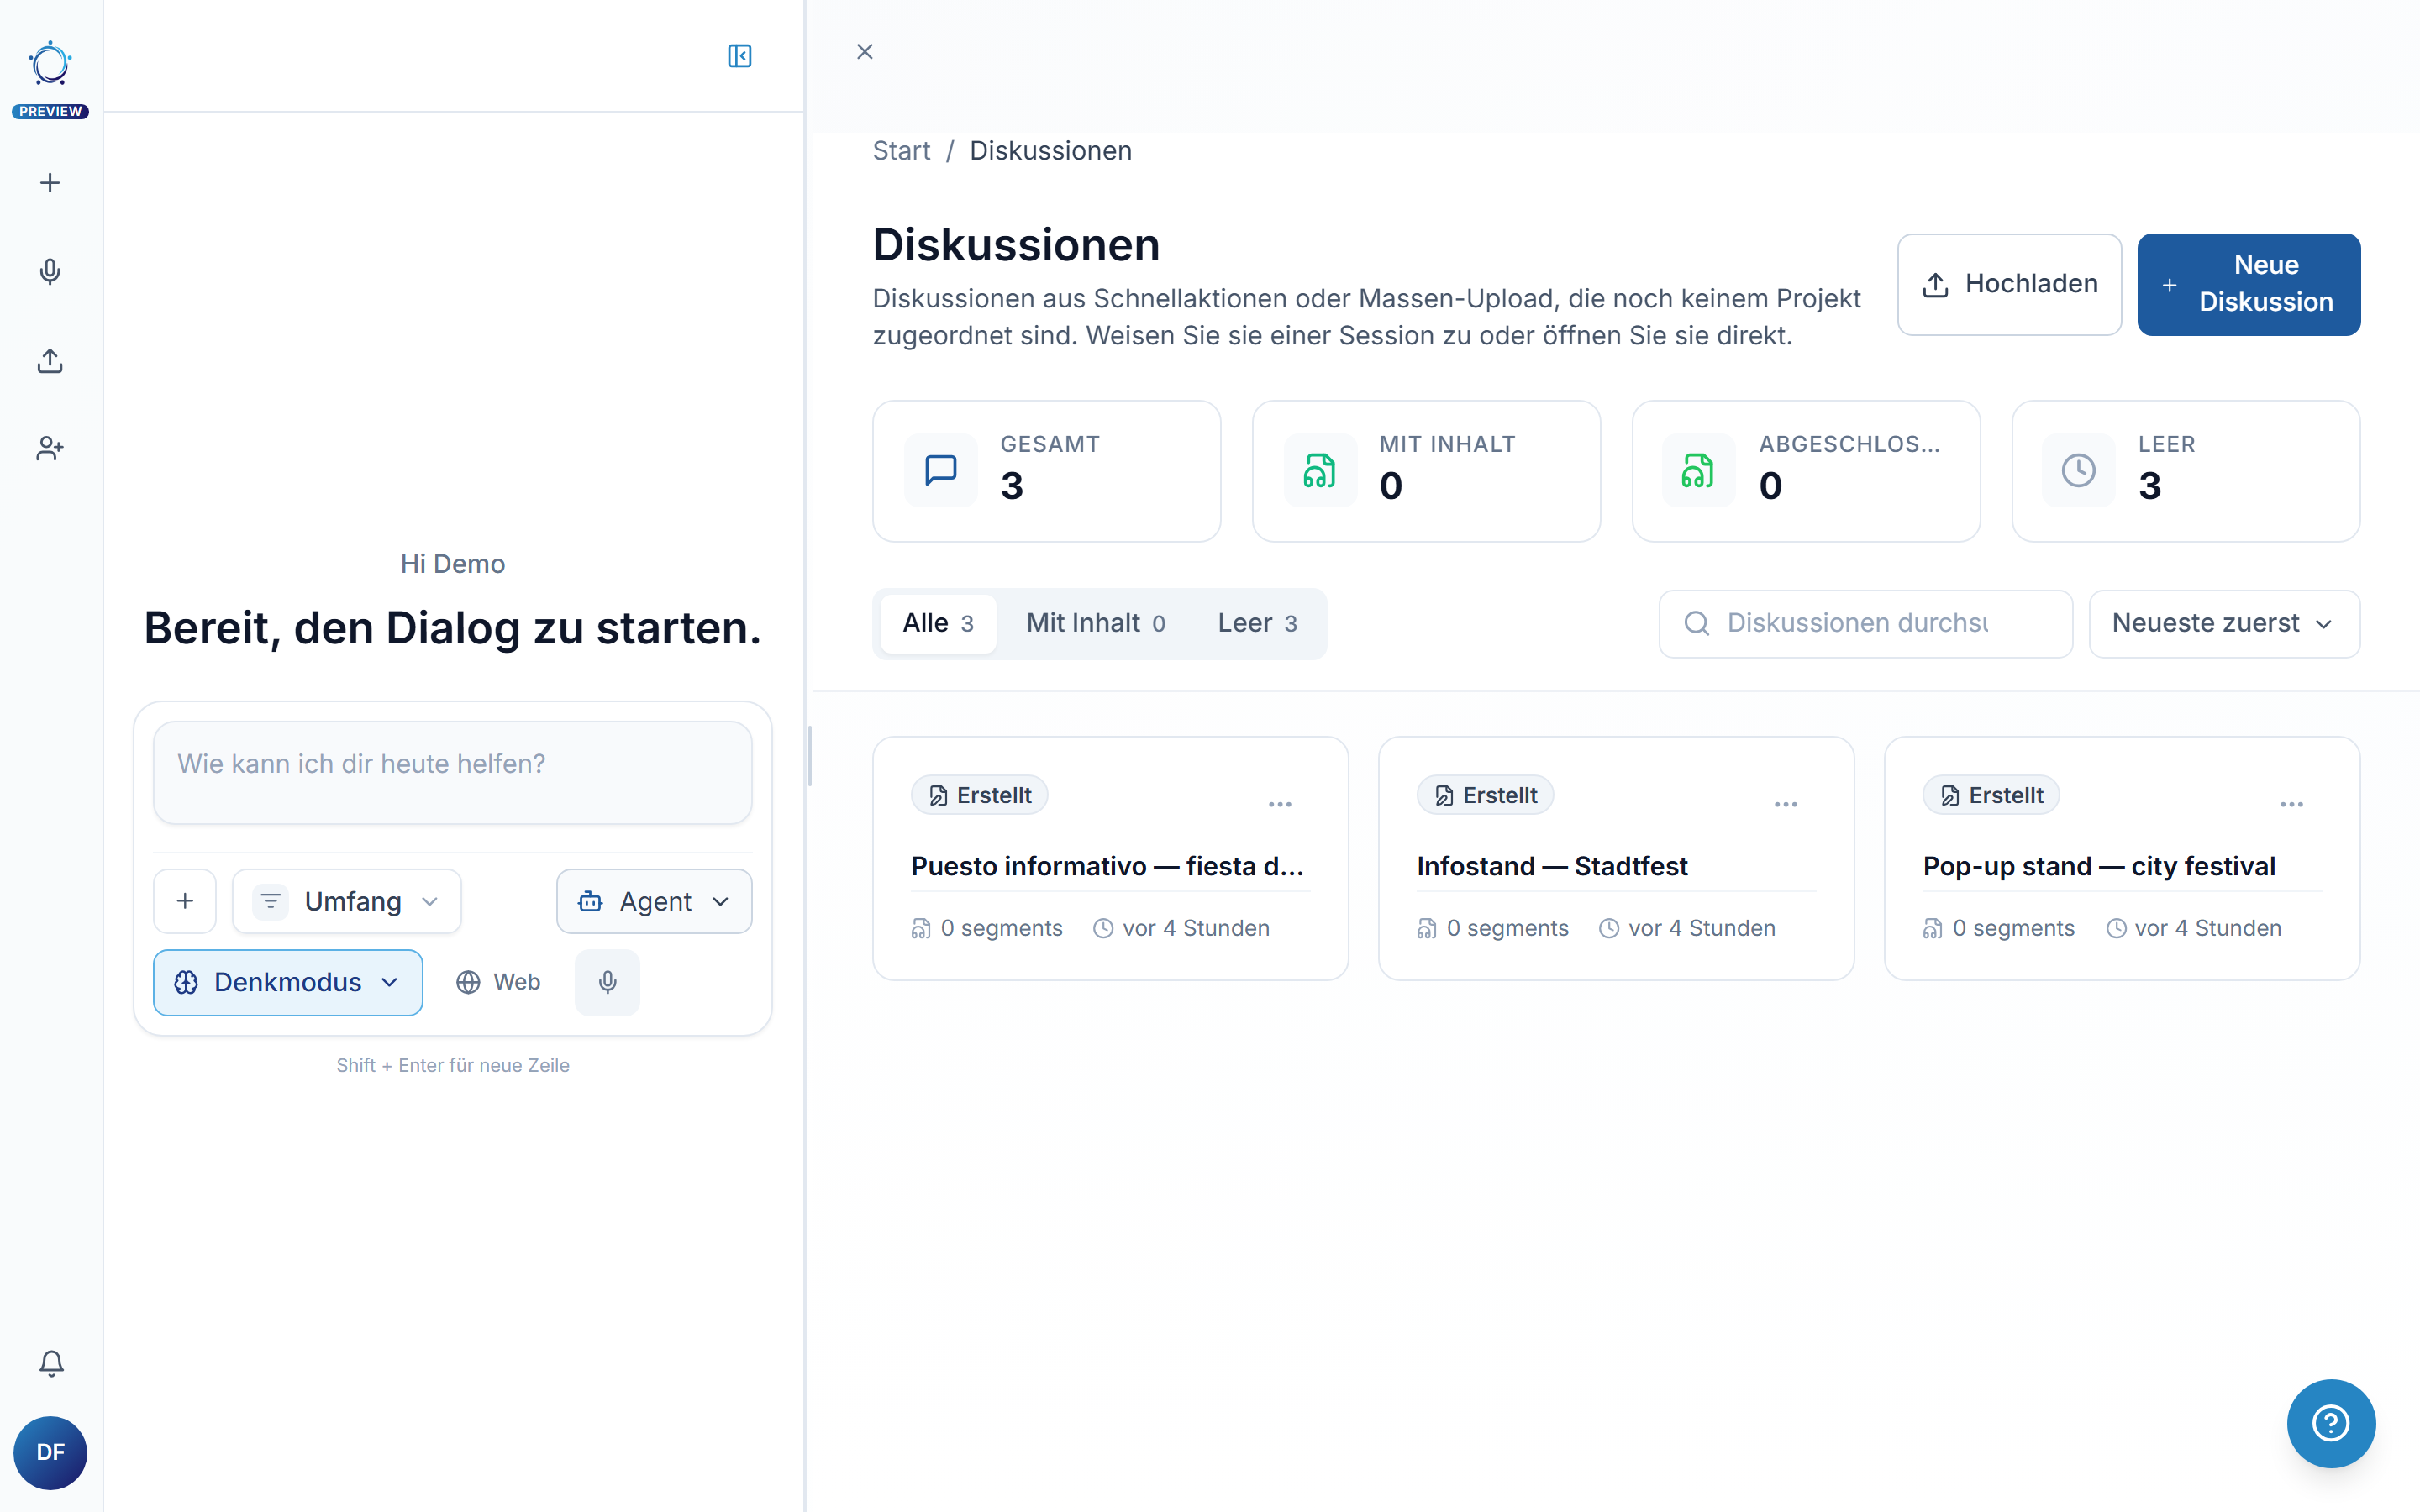The image size is (2420, 1512).
Task: Click the Abgeschlossen stat card headphone icon
Action: [1698, 470]
